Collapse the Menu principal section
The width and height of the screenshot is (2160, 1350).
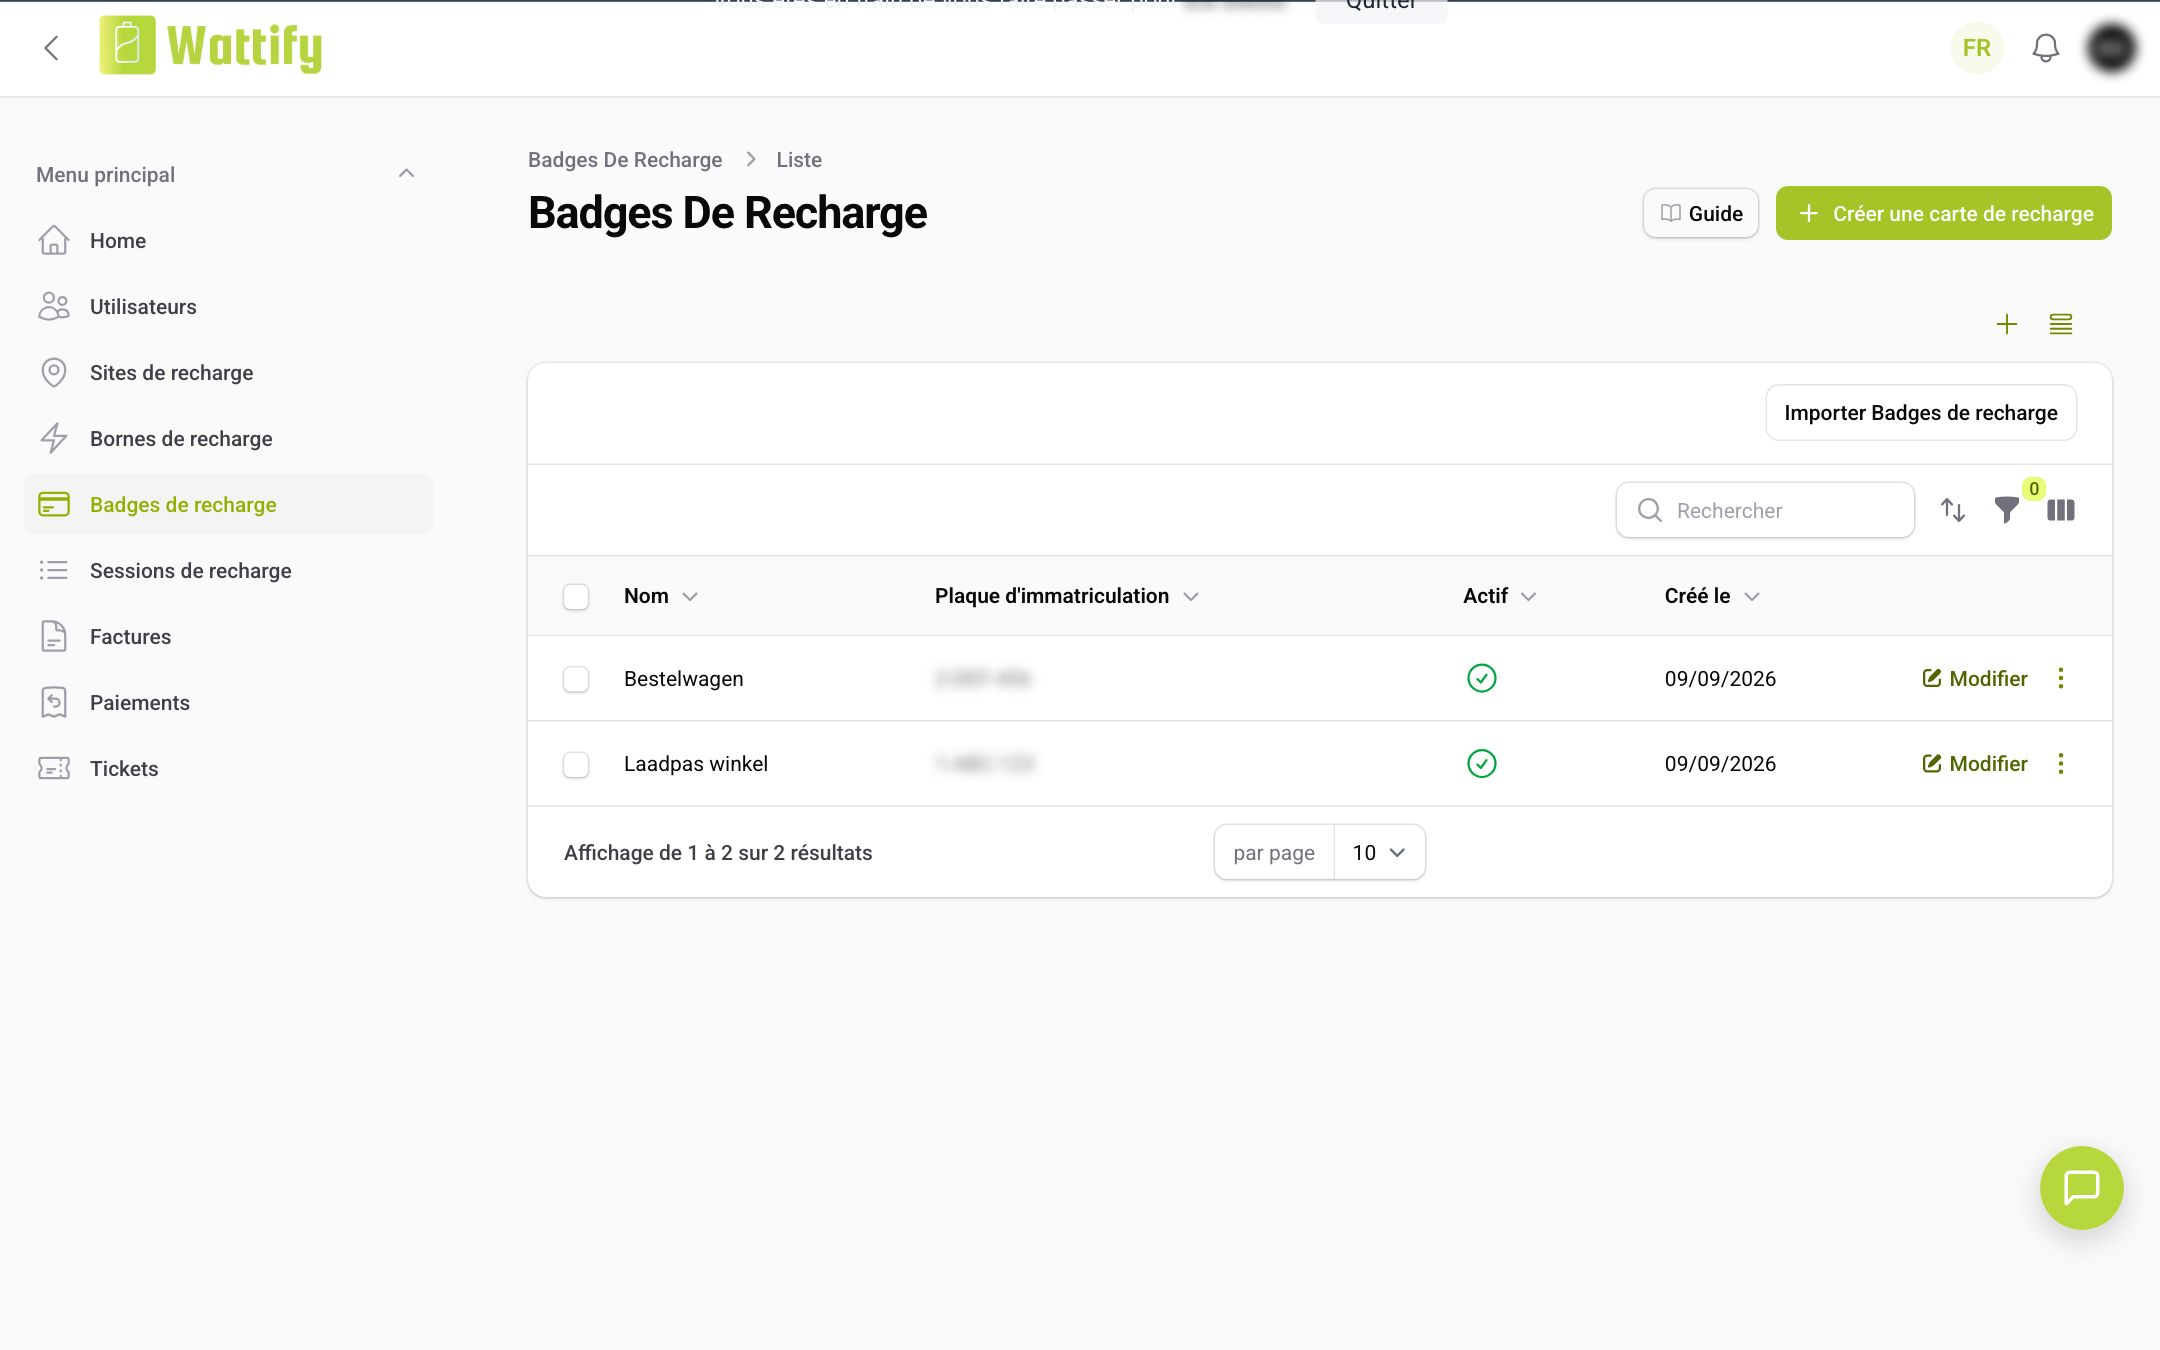coord(406,174)
